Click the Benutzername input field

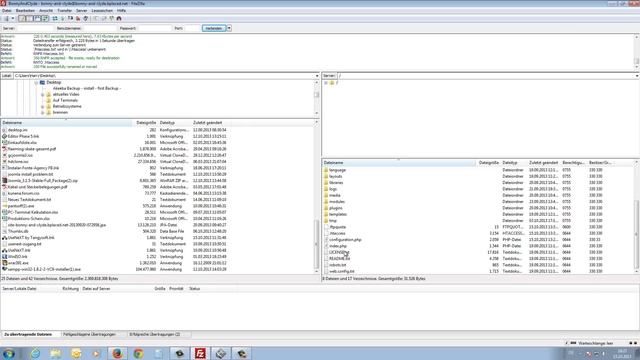click(x=99, y=28)
